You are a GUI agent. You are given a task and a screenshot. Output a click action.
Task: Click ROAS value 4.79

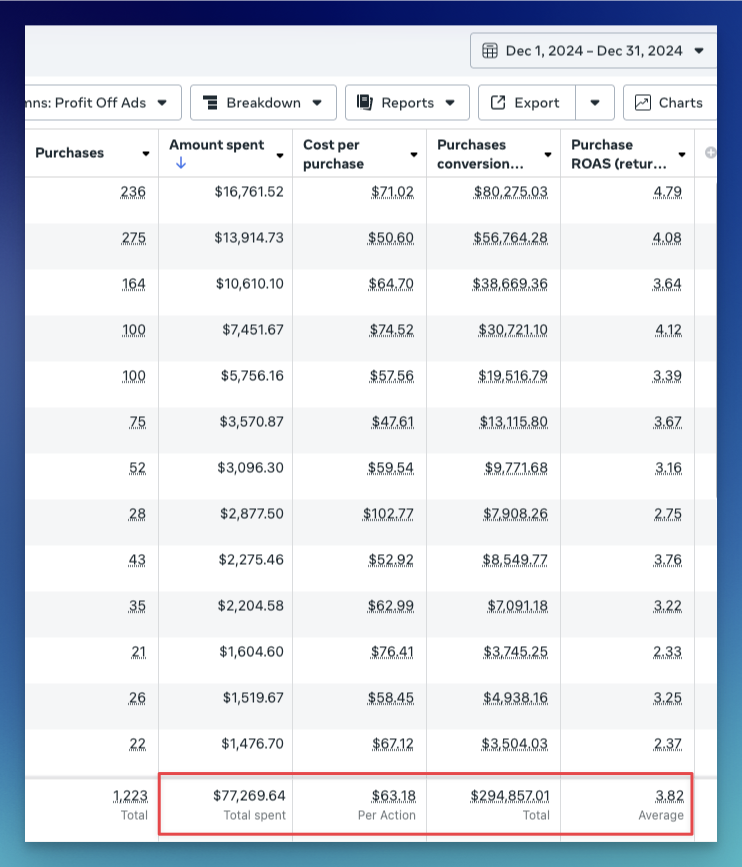(667, 192)
